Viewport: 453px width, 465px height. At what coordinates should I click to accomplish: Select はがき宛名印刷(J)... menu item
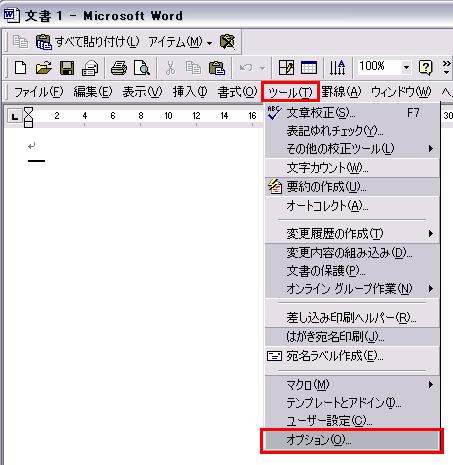[352, 337]
